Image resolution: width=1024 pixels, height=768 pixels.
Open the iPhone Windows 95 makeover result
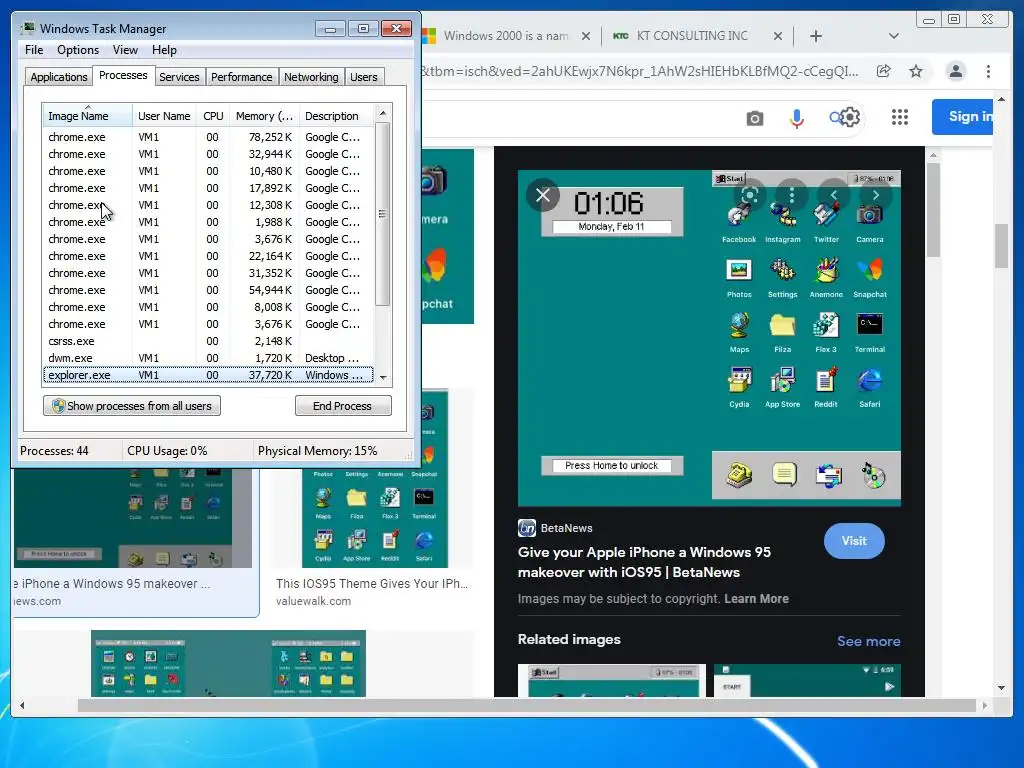coord(135,542)
